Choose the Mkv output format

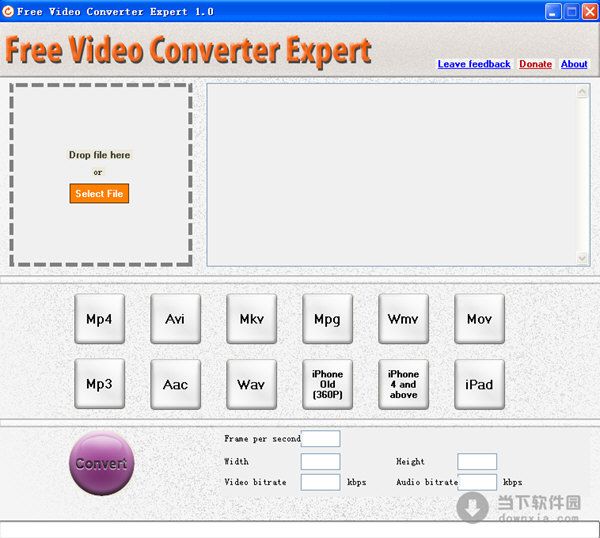(x=251, y=319)
